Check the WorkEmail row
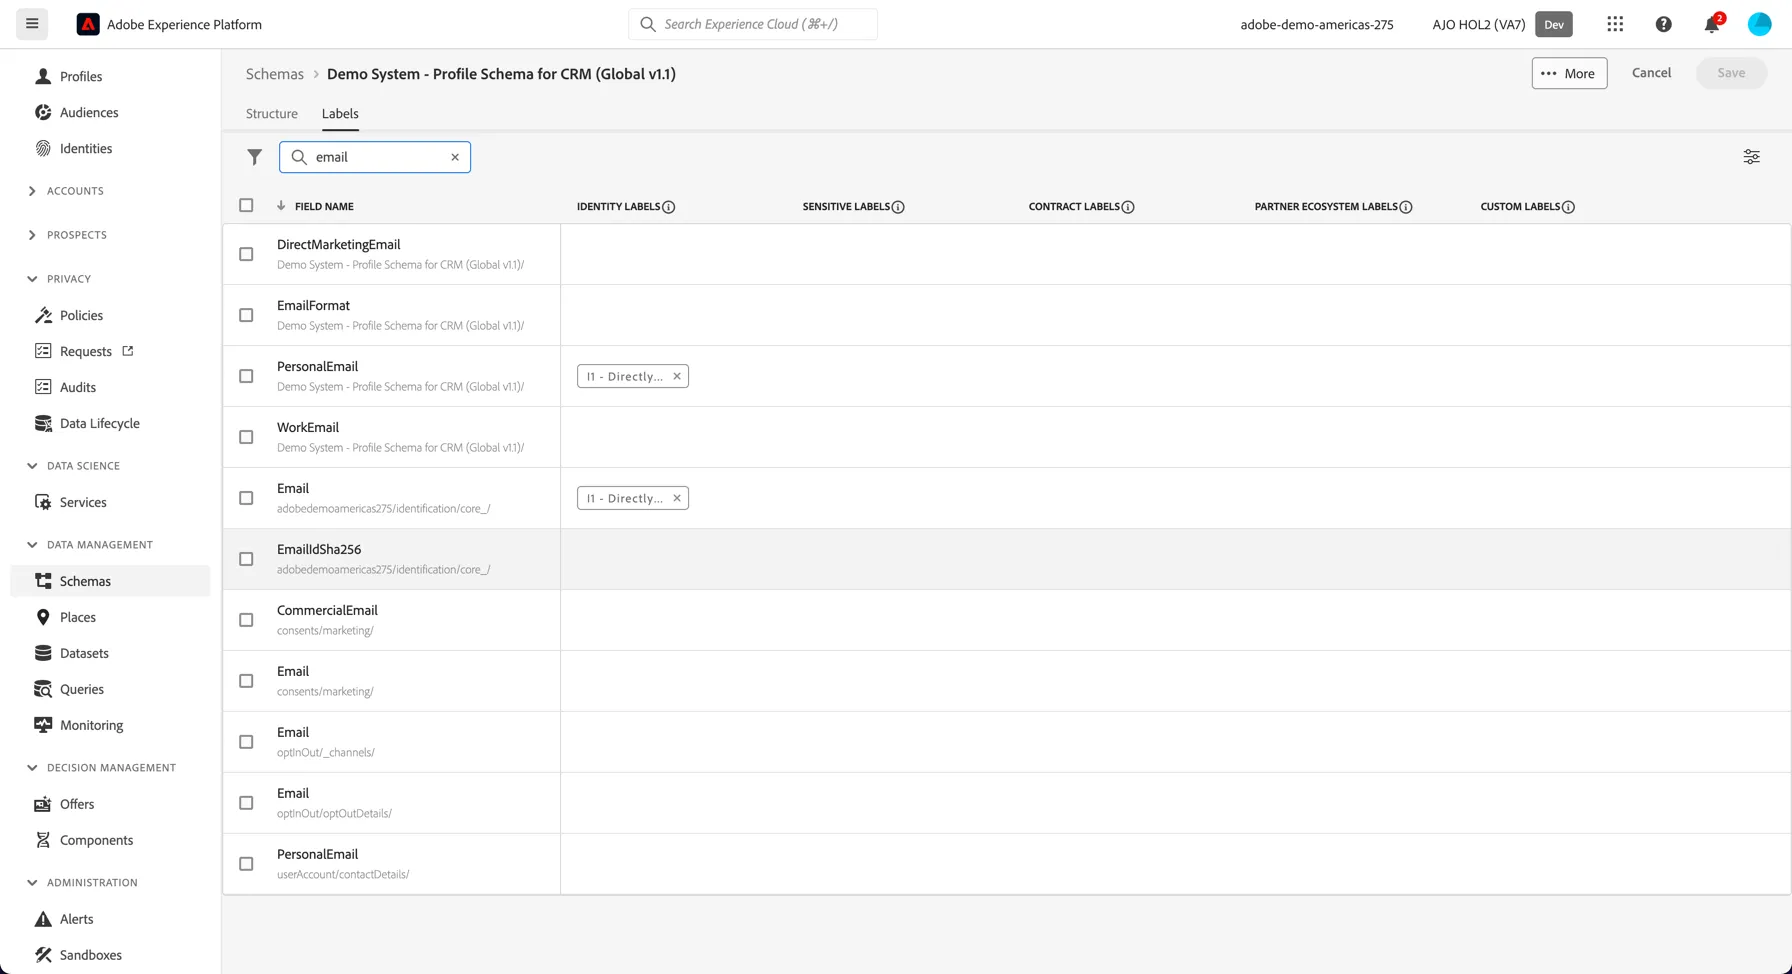This screenshot has width=1792, height=974. pos(246,437)
